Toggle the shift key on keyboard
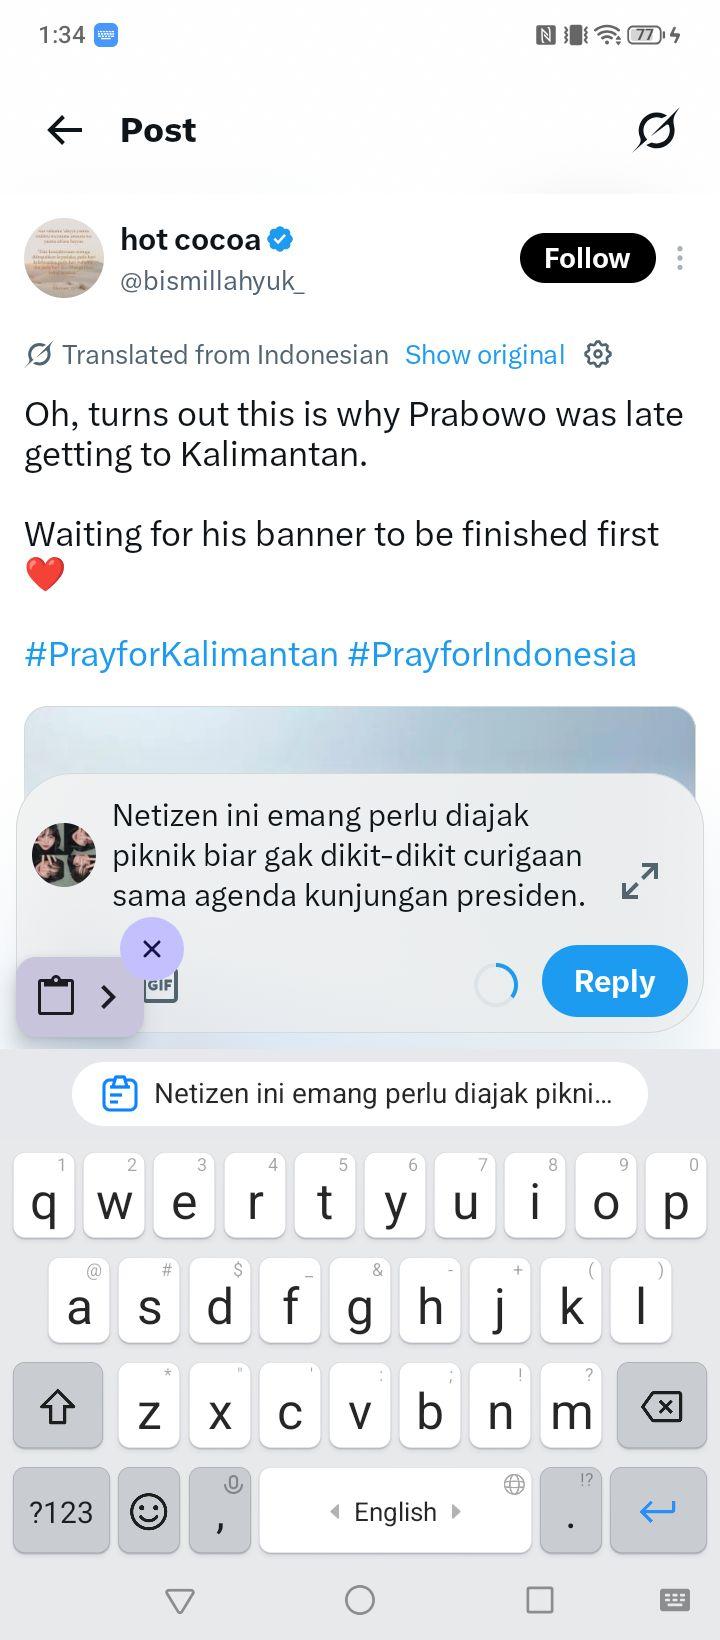This screenshot has height=1640, width=720. click(57, 1407)
